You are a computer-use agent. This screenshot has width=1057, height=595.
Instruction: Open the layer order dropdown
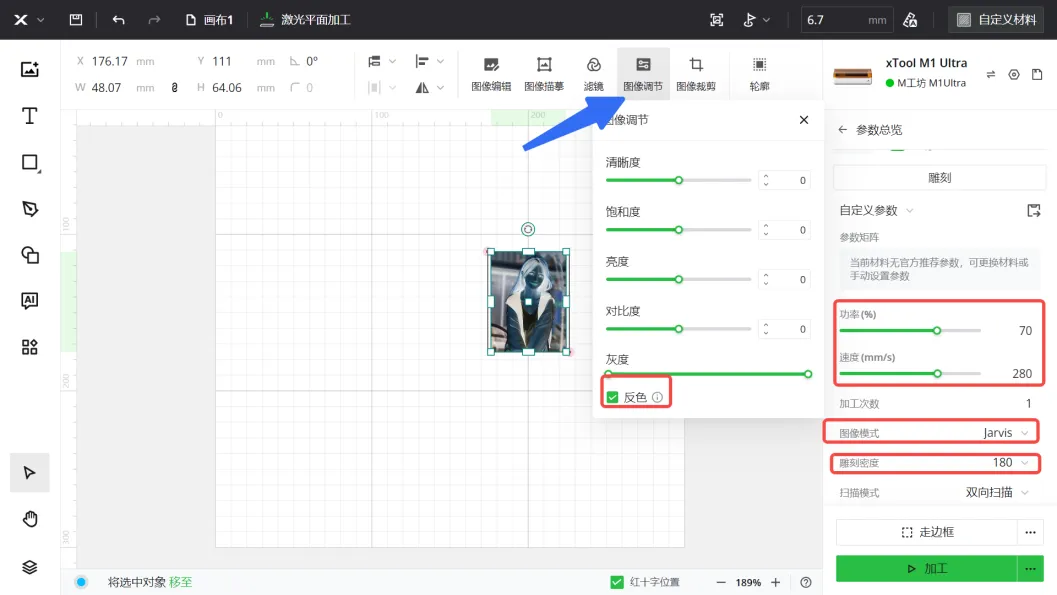coord(382,61)
